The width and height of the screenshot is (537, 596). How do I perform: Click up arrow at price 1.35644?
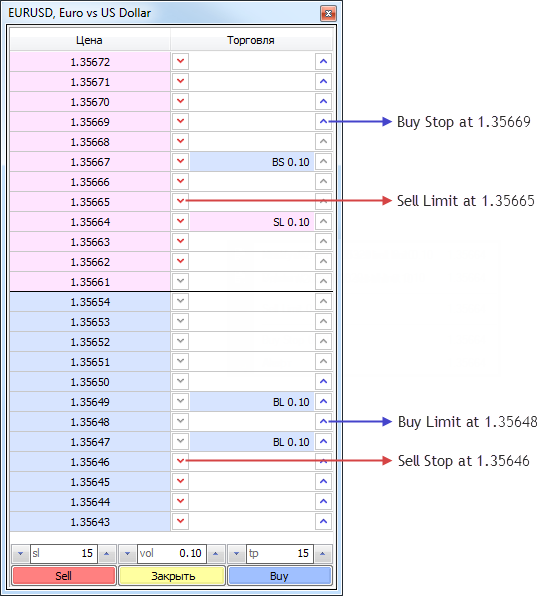(x=323, y=501)
